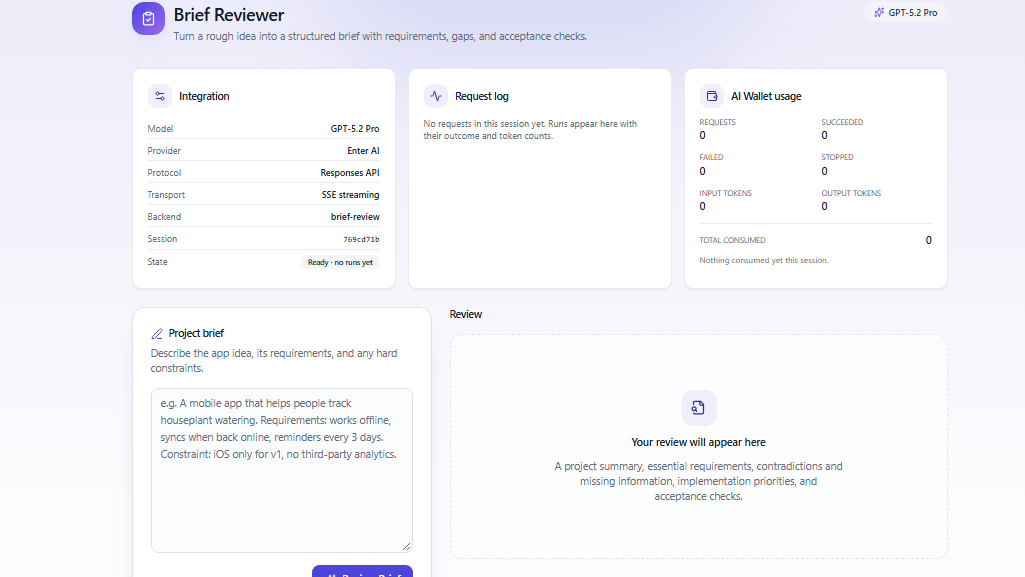Click the 'brief-review' backend value
This screenshot has width=1025, height=577.
pos(355,217)
